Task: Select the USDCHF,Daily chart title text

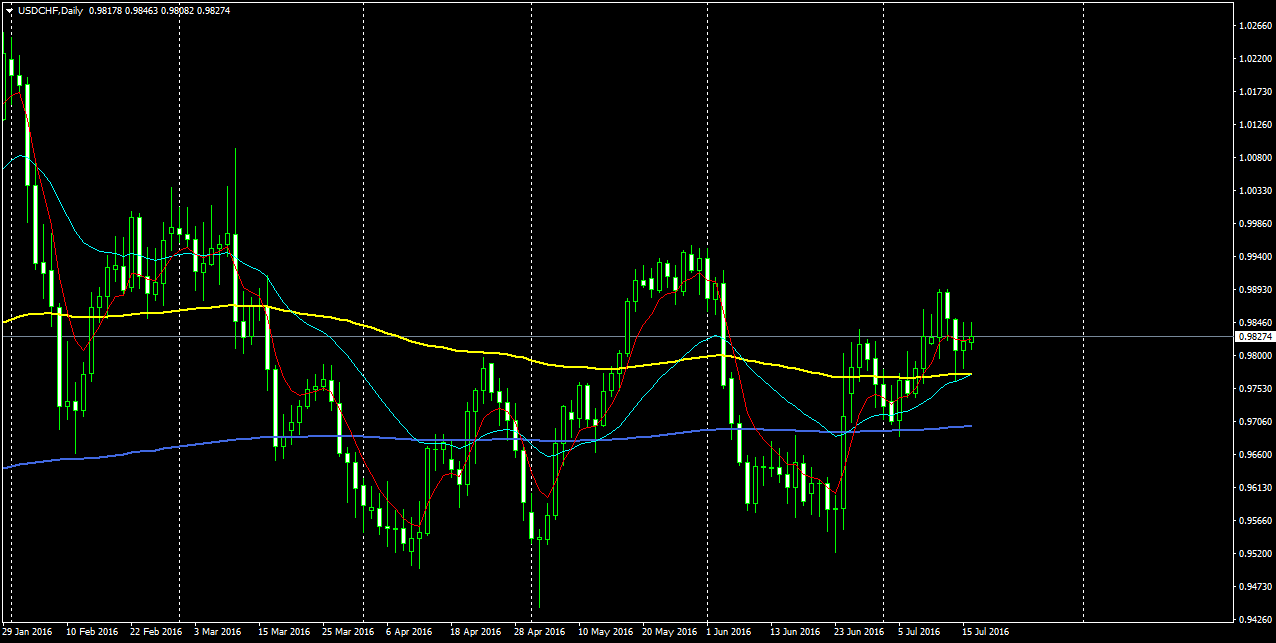Action: (x=49, y=11)
